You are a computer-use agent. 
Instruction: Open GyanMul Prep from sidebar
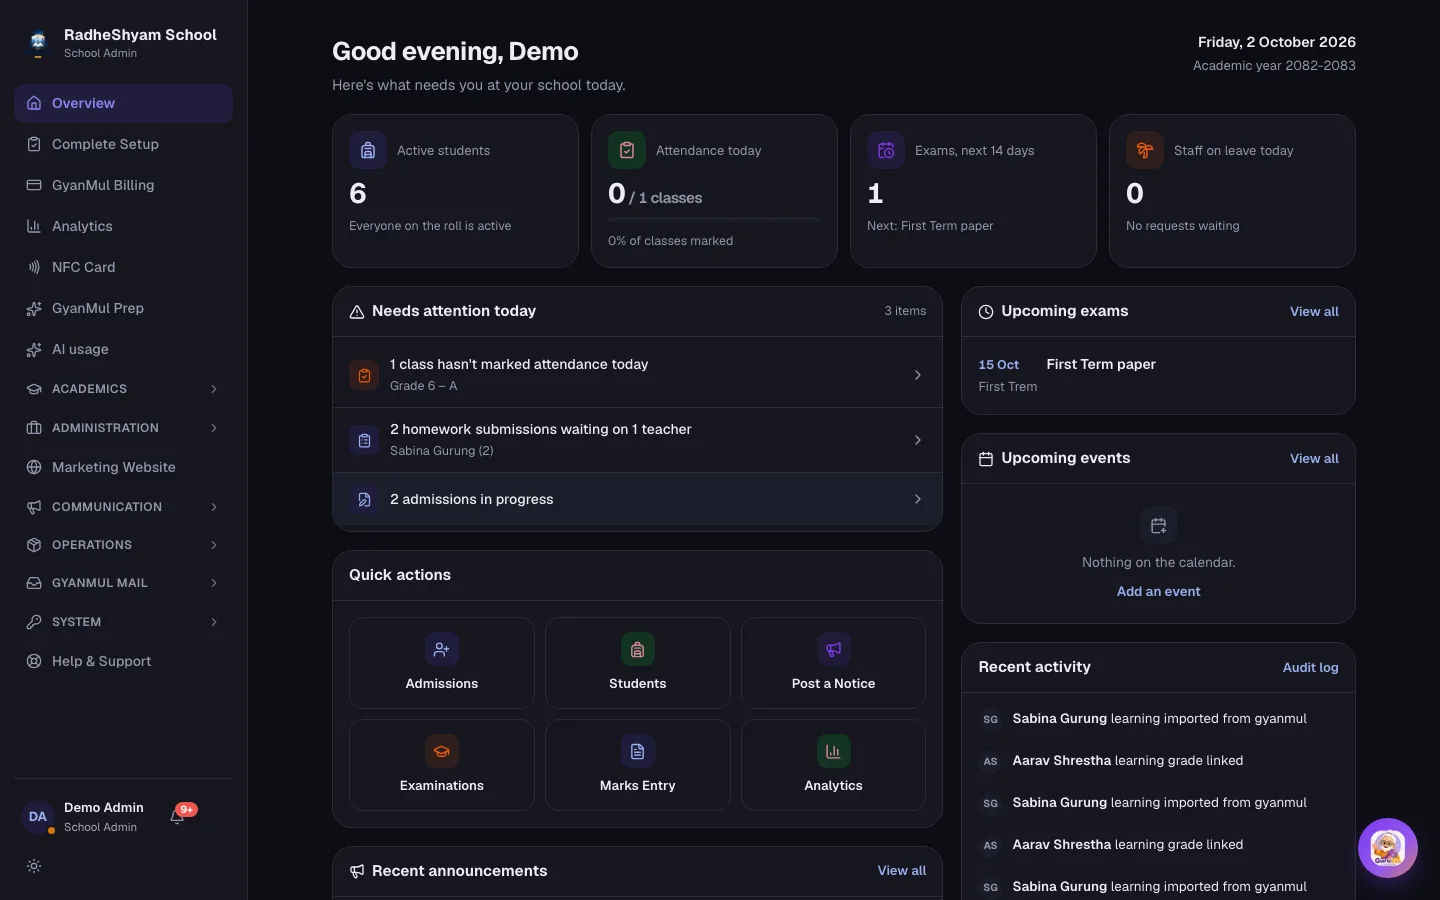[x=124, y=308]
